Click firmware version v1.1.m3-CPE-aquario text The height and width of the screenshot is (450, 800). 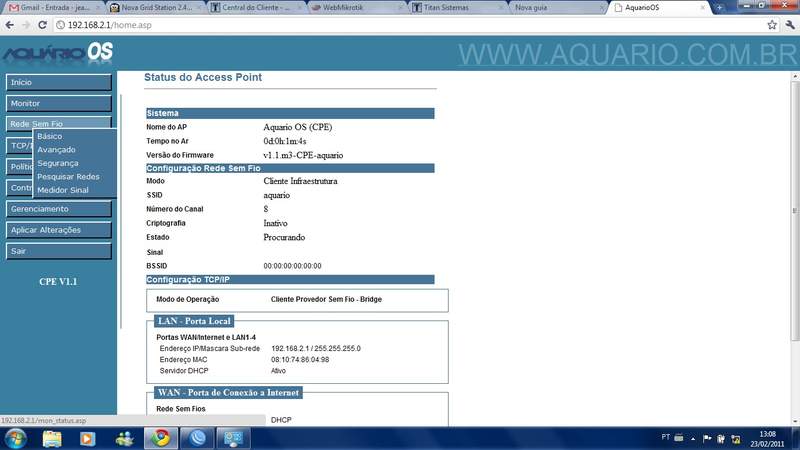click(x=303, y=155)
